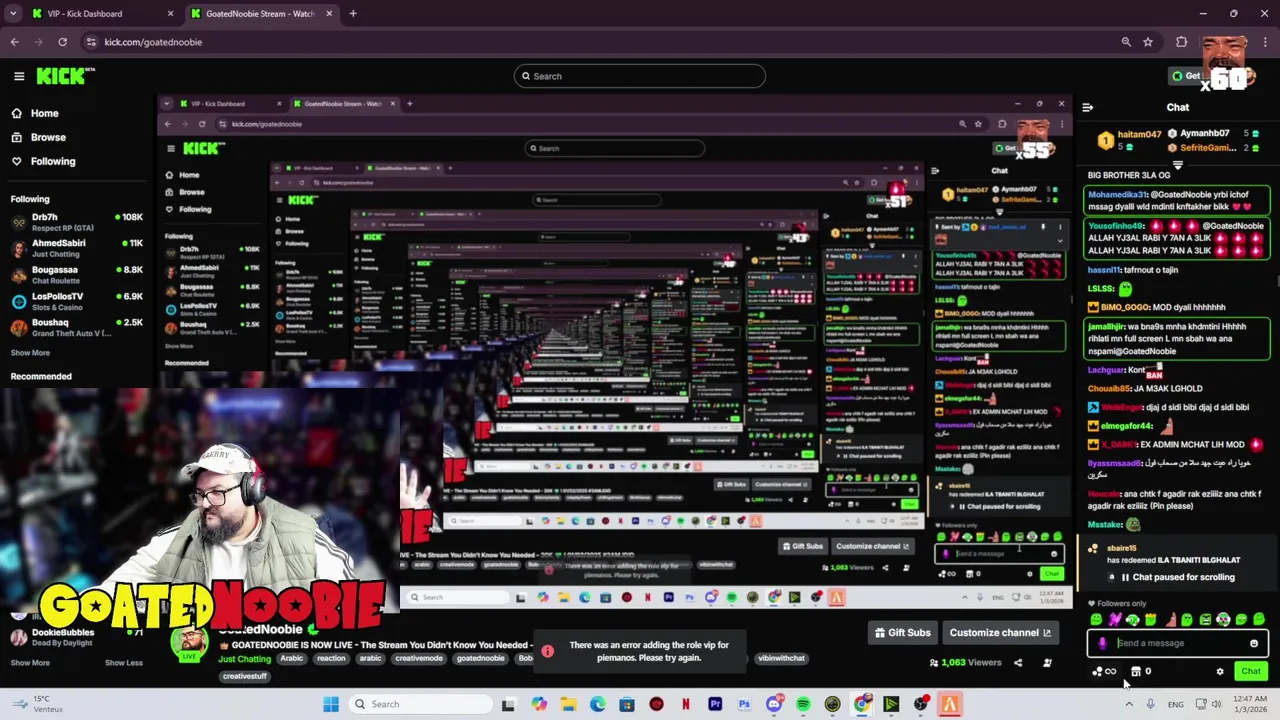Share the stream icon
This screenshot has height=720, width=1280.
(x=1018, y=663)
